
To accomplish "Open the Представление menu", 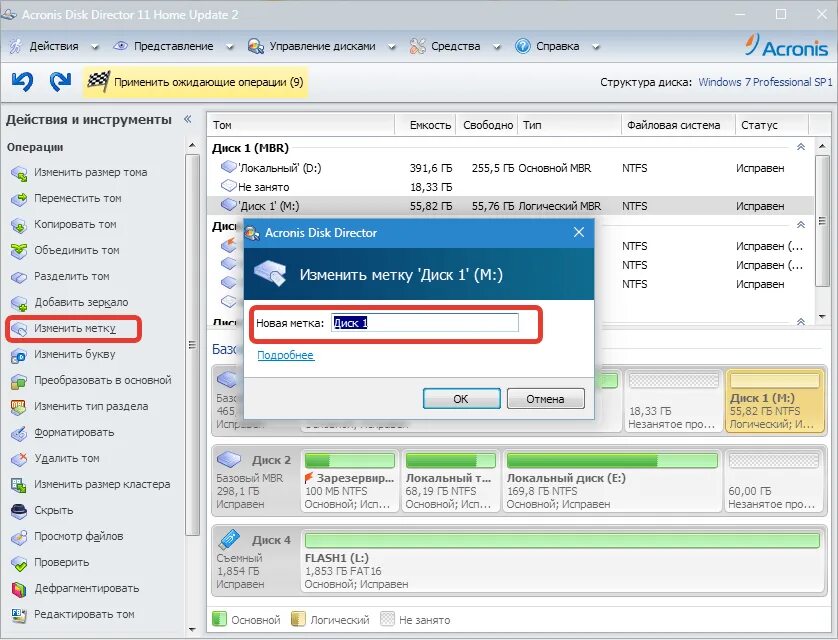I will (173, 46).
